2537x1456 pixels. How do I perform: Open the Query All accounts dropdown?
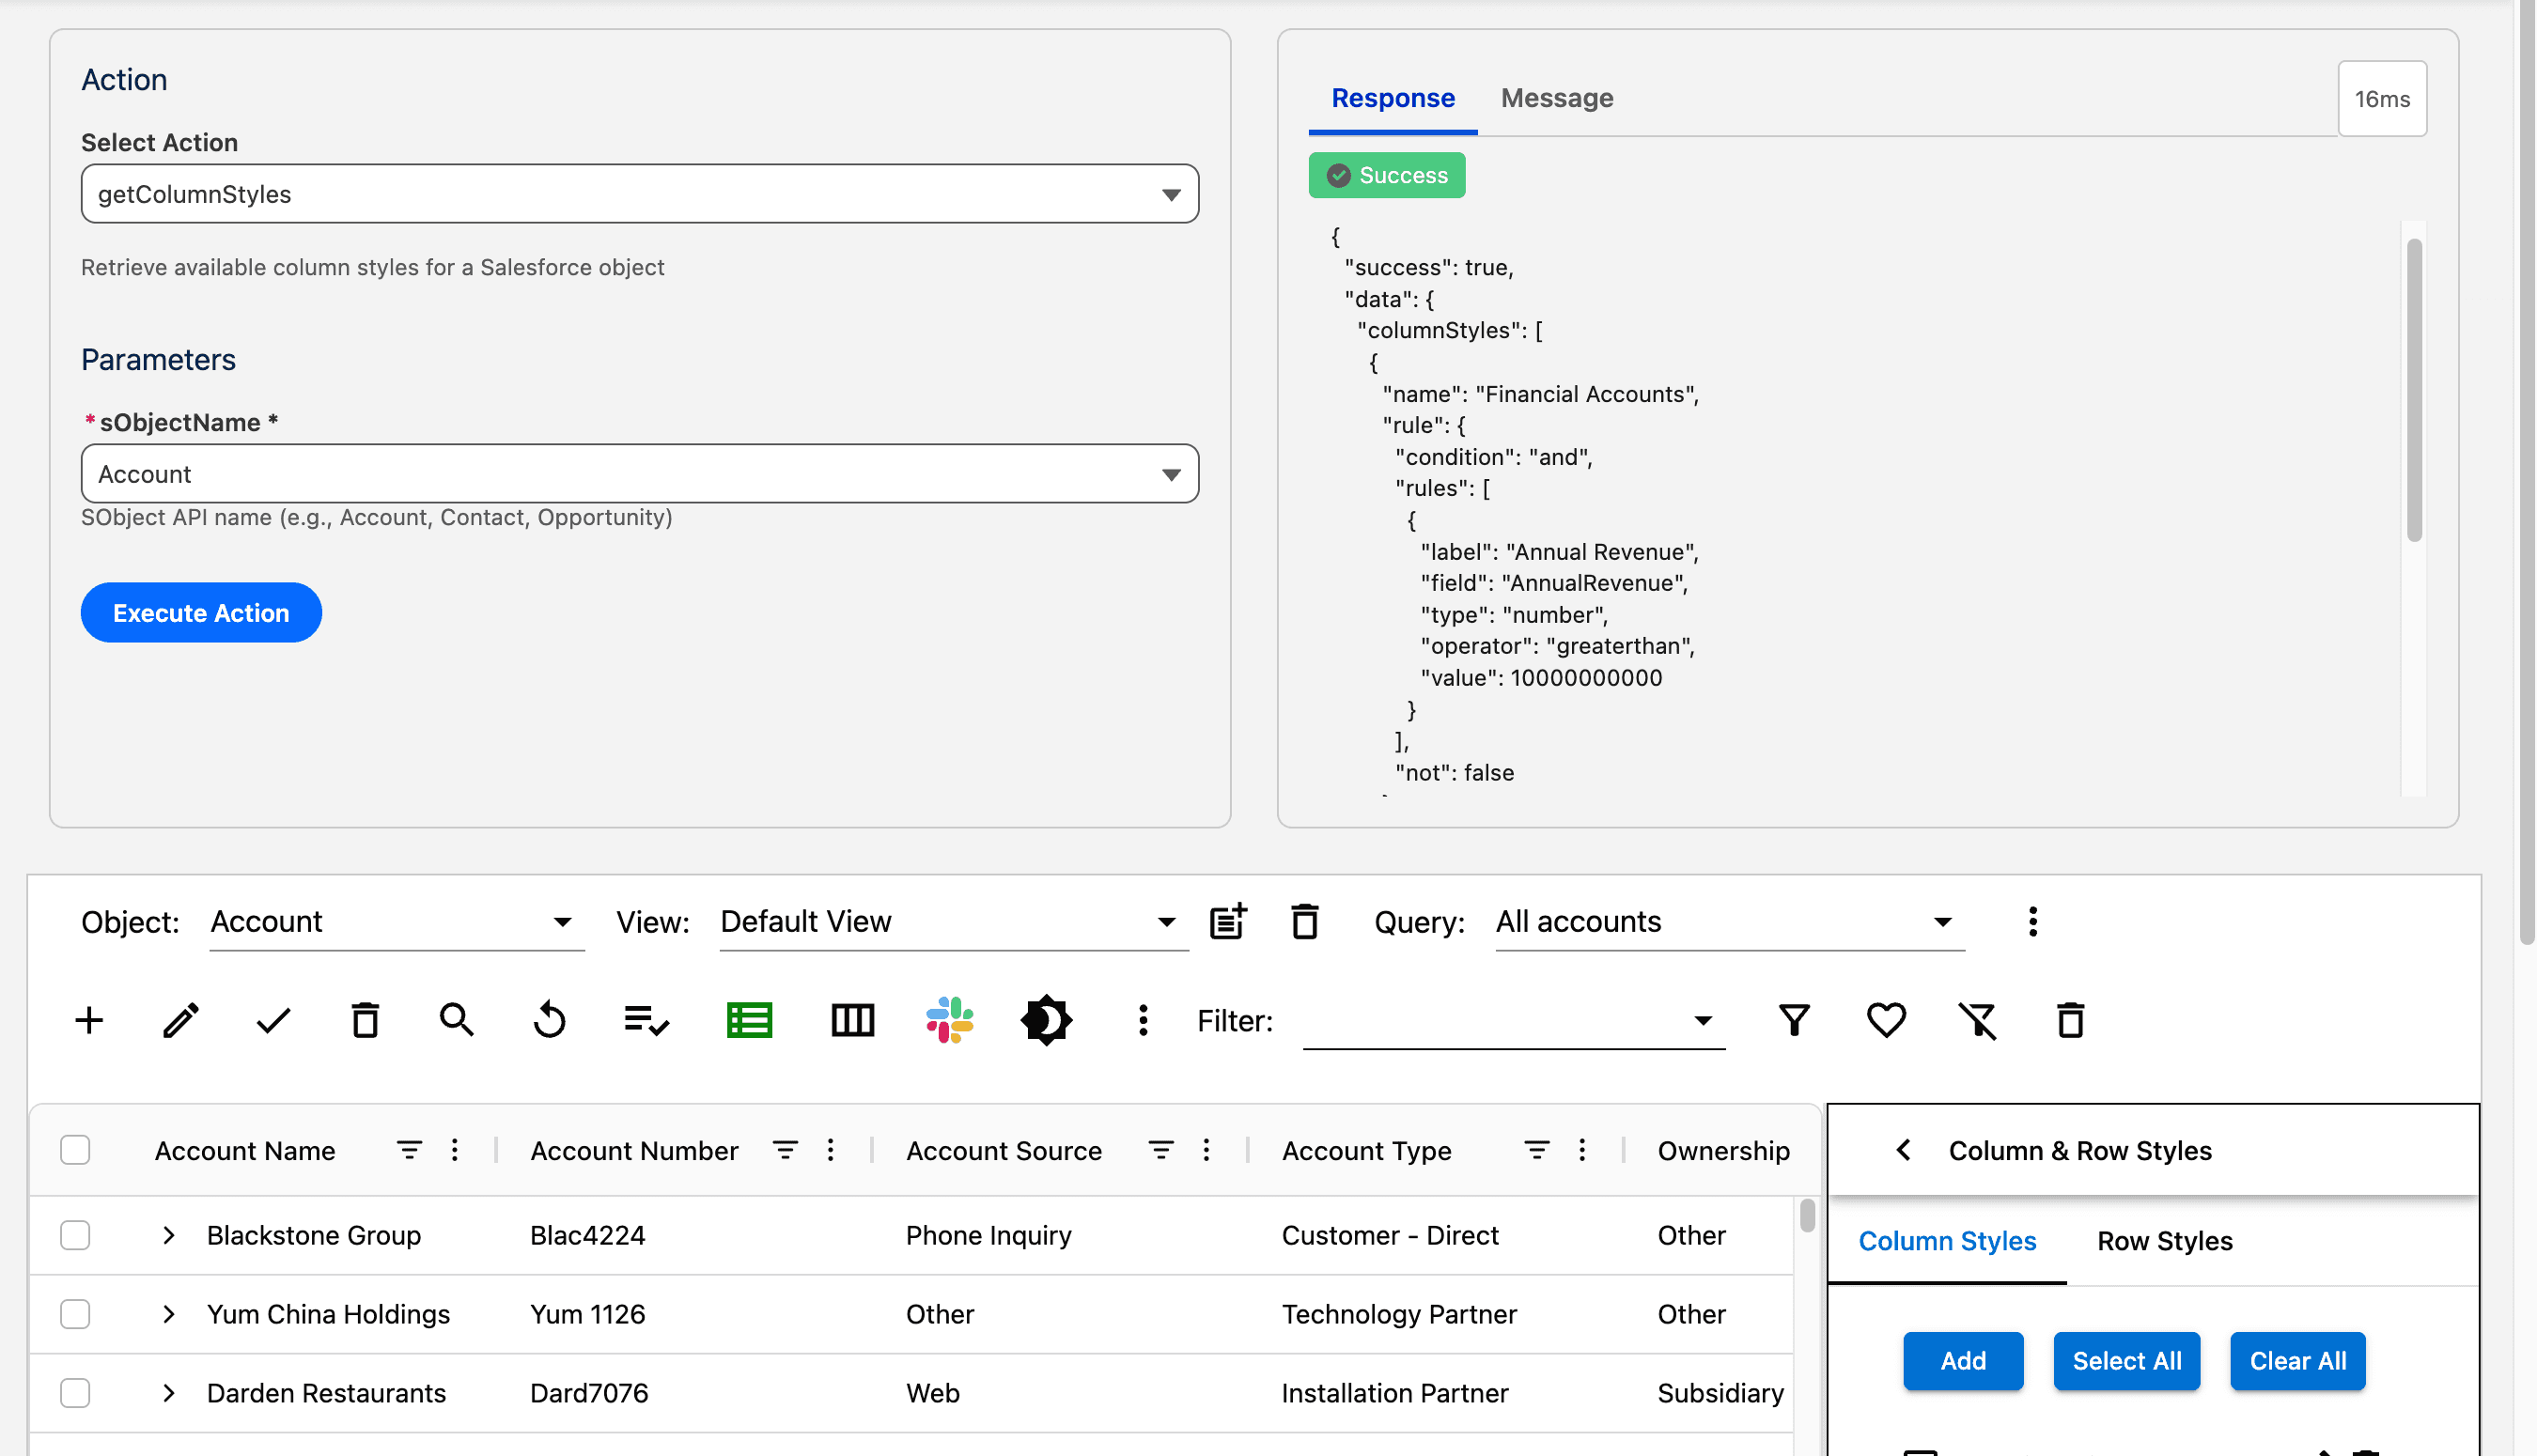click(x=1729, y=921)
